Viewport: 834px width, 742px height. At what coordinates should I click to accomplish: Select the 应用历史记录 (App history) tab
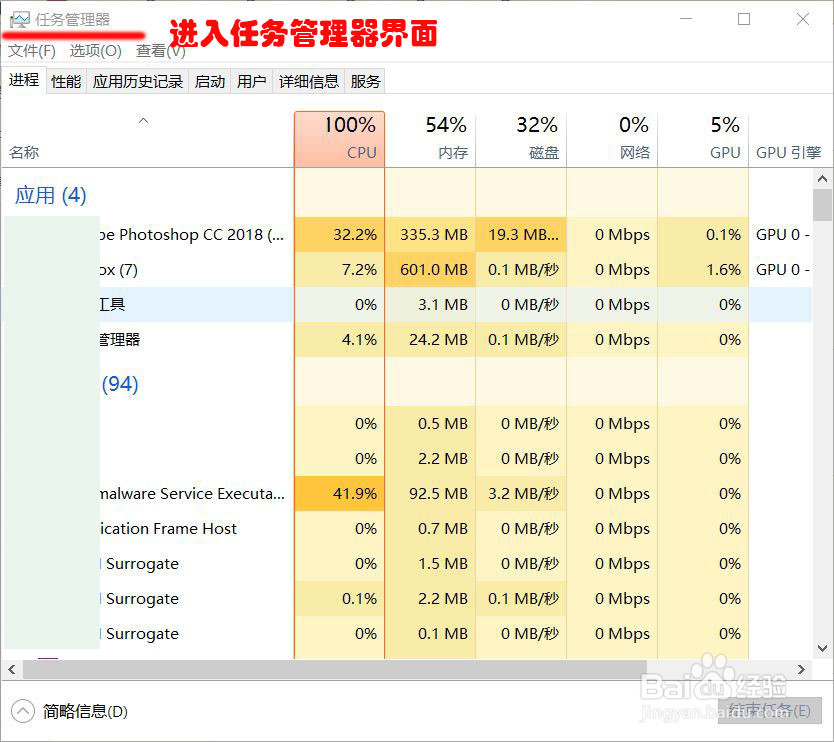pos(139,81)
